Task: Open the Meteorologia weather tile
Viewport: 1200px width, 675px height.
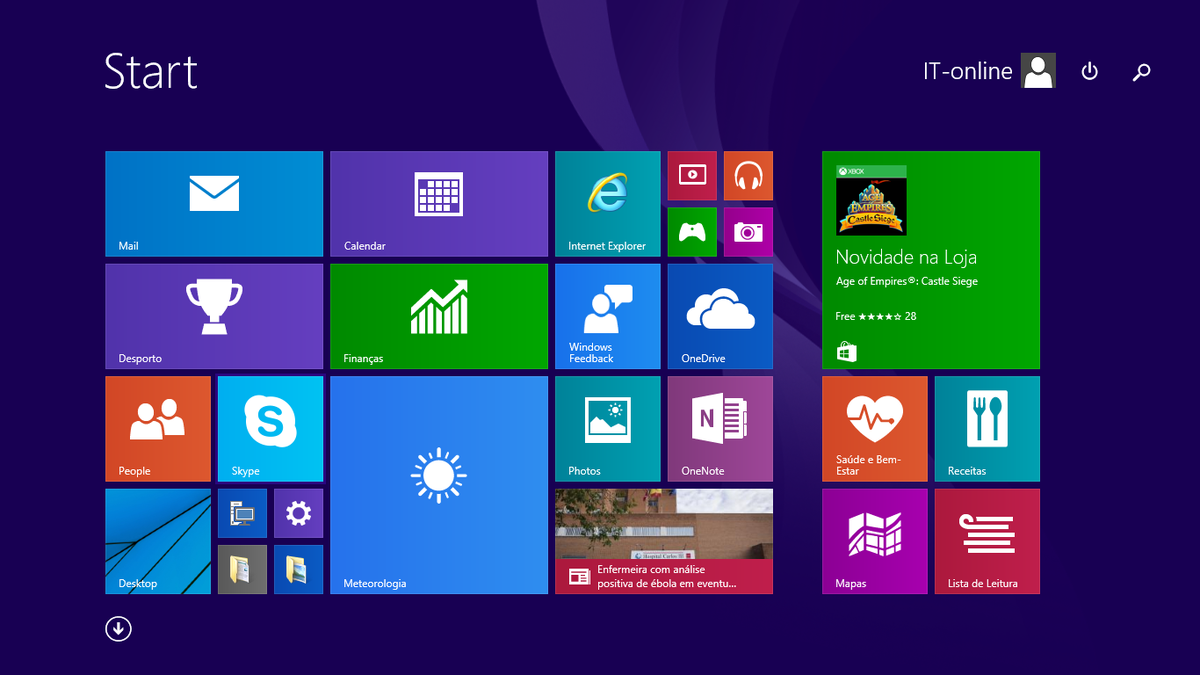Action: click(439, 485)
